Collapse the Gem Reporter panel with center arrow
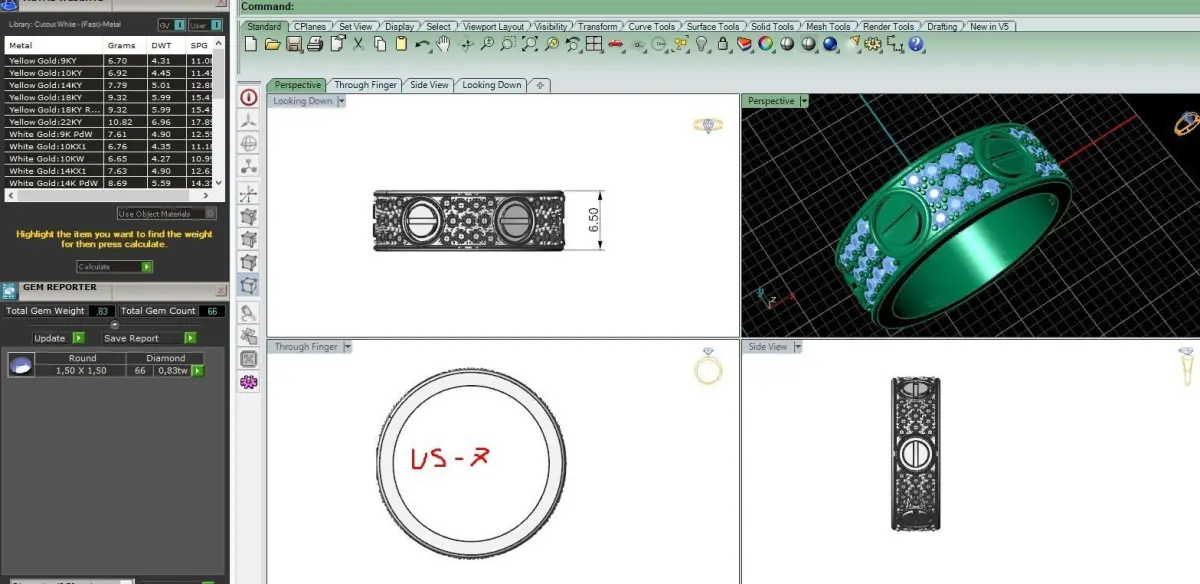The width and height of the screenshot is (1200, 584). coord(114,324)
